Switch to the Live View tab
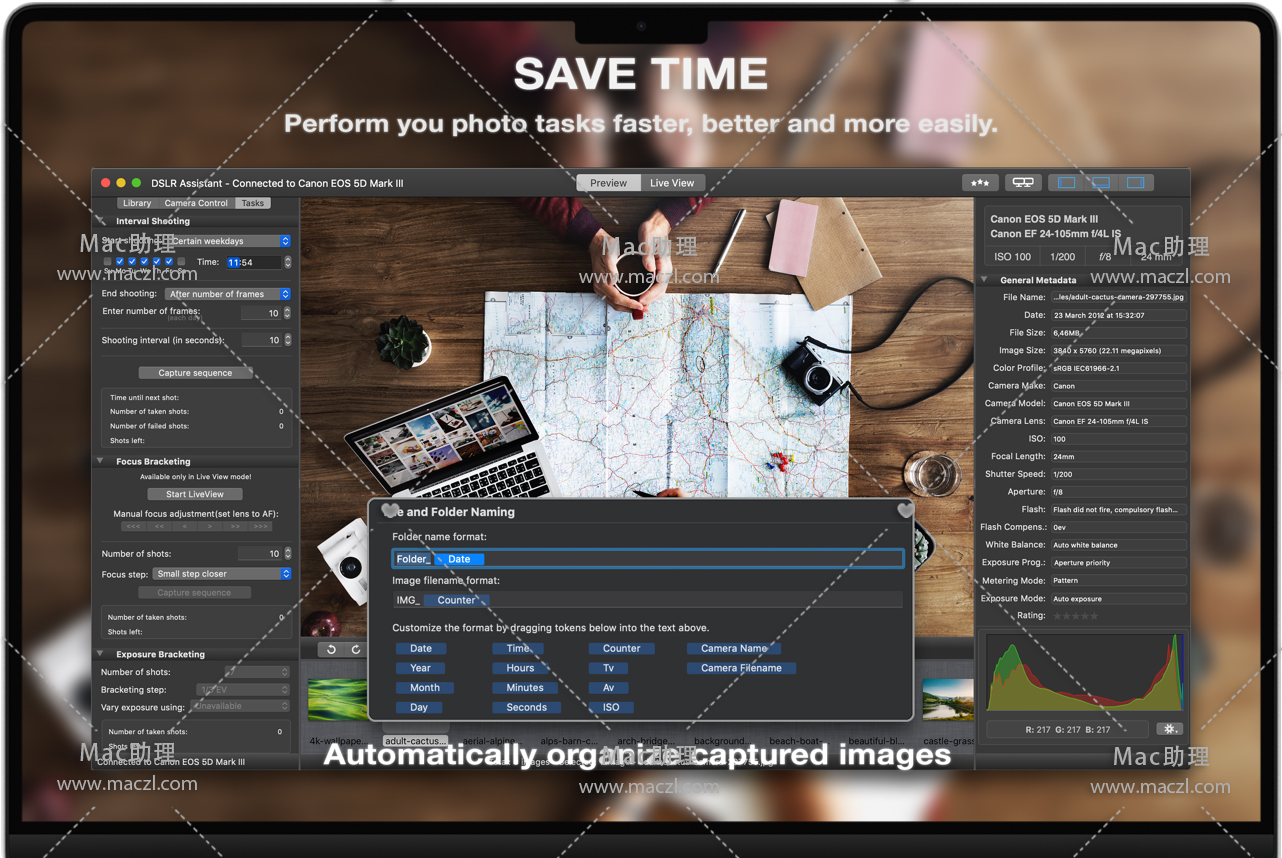Image resolution: width=1282 pixels, height=858 pixels. coord(672,183)
